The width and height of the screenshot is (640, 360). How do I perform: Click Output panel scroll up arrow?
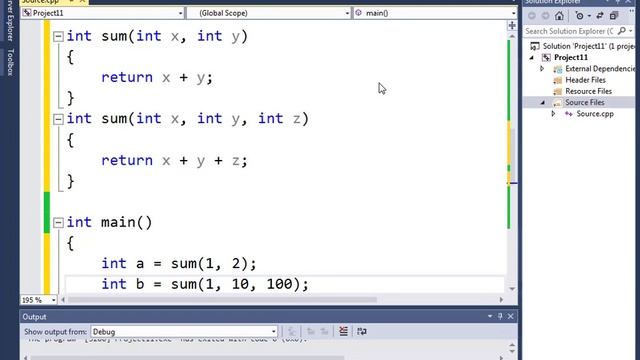(512, 346)
